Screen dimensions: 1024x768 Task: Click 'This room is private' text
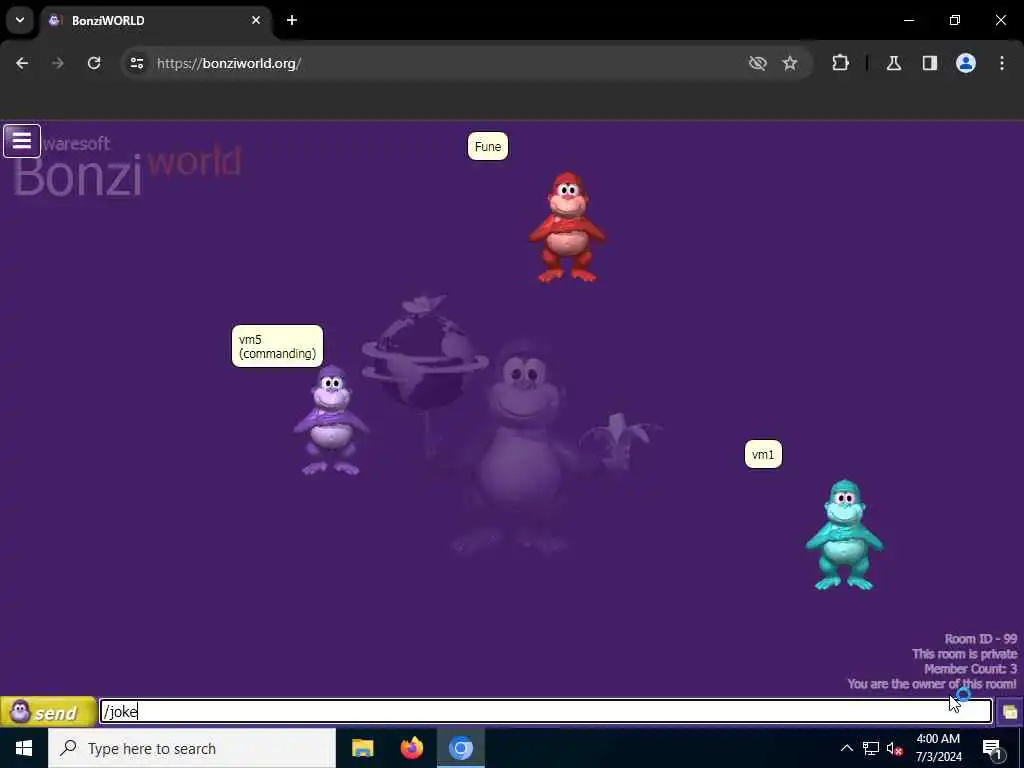coord(965,654)
